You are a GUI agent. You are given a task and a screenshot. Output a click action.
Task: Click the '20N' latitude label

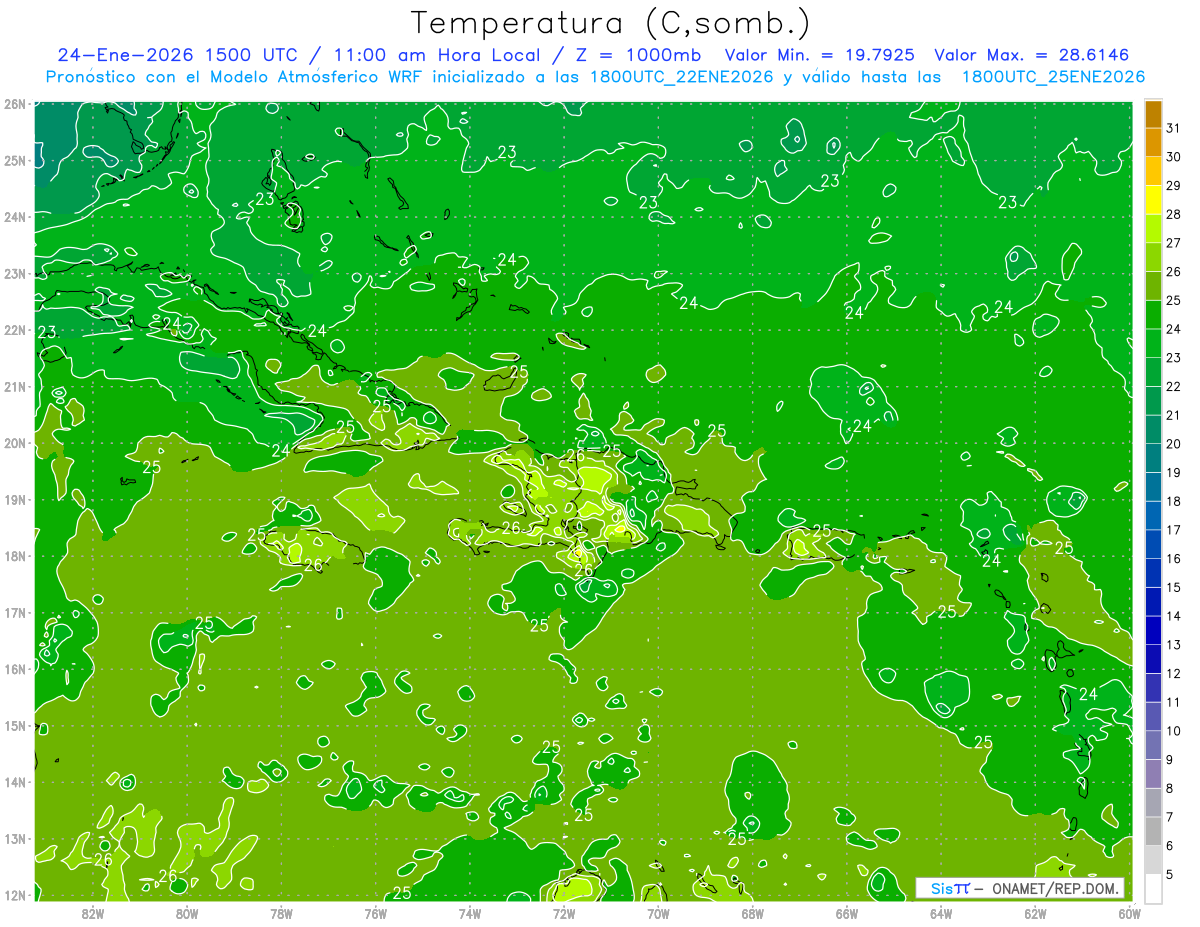click(14, 443)
